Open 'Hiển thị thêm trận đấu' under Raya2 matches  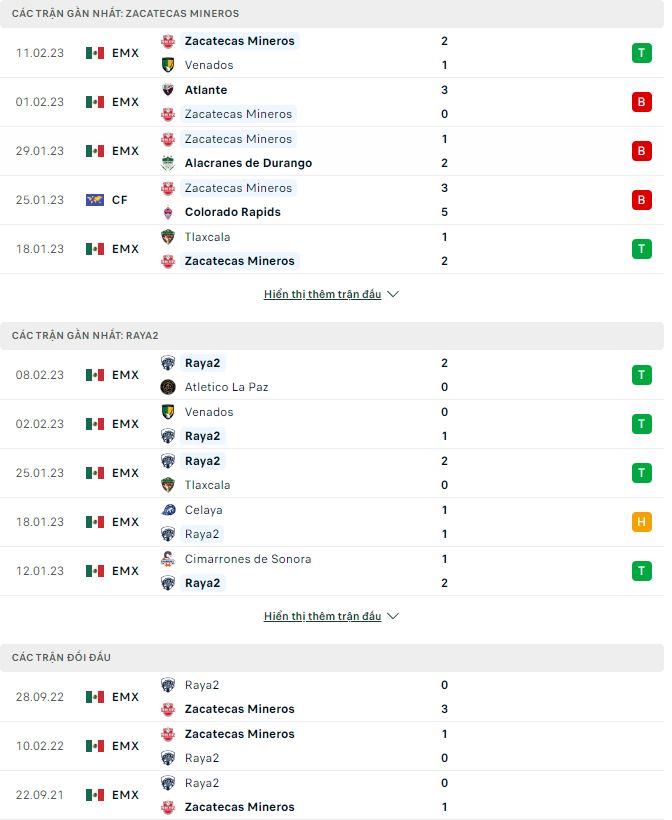click(x=322, y=617)
